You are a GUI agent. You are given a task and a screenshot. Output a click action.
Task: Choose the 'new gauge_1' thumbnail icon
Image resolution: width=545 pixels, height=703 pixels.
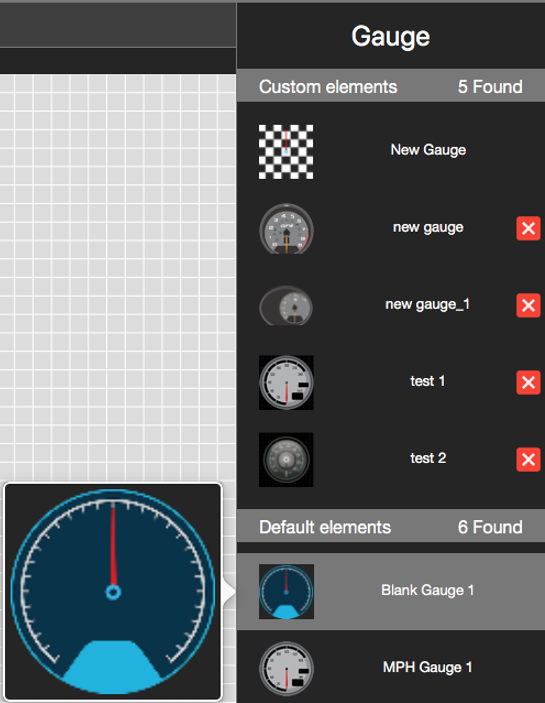tap(286, 305)
